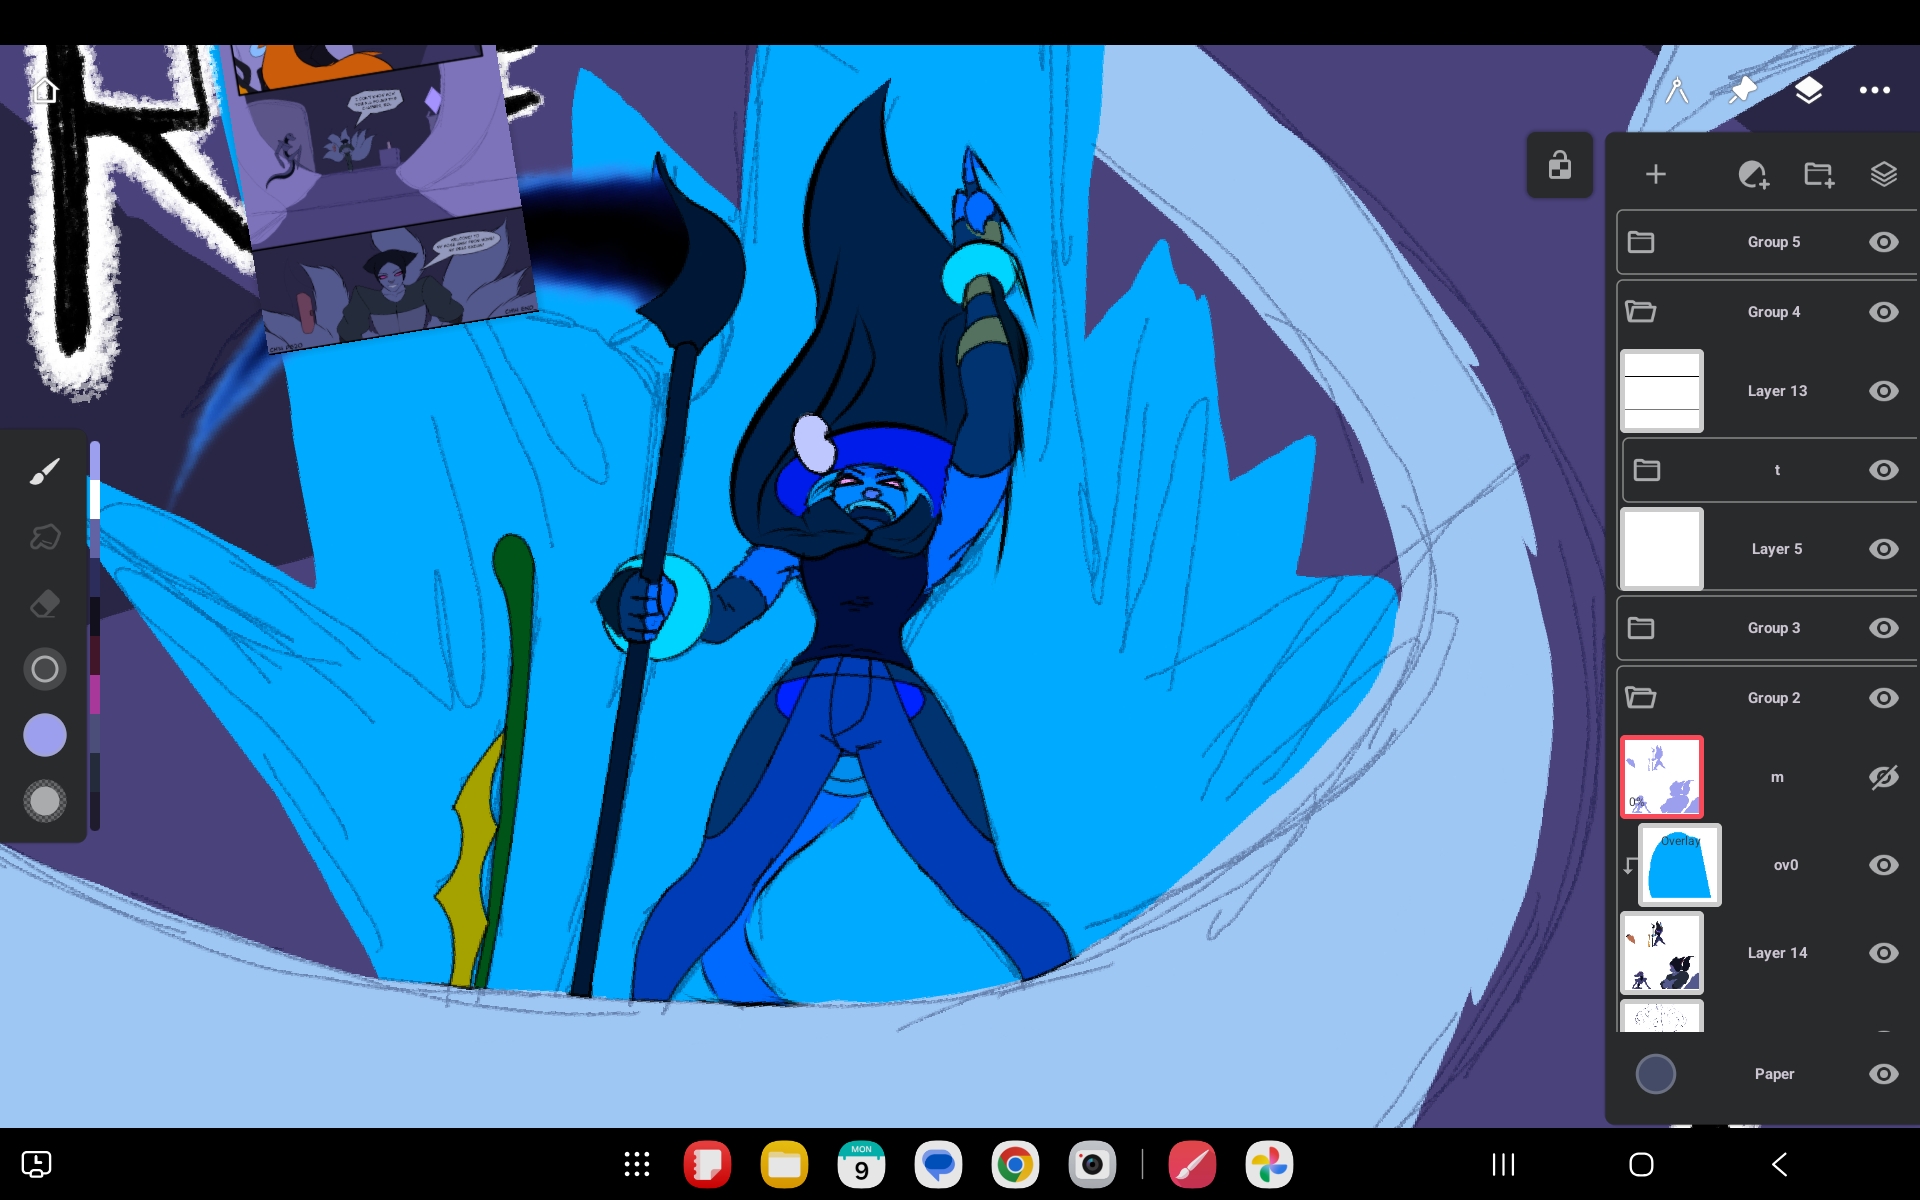Expand the t folder group

tap(1647, 470)
